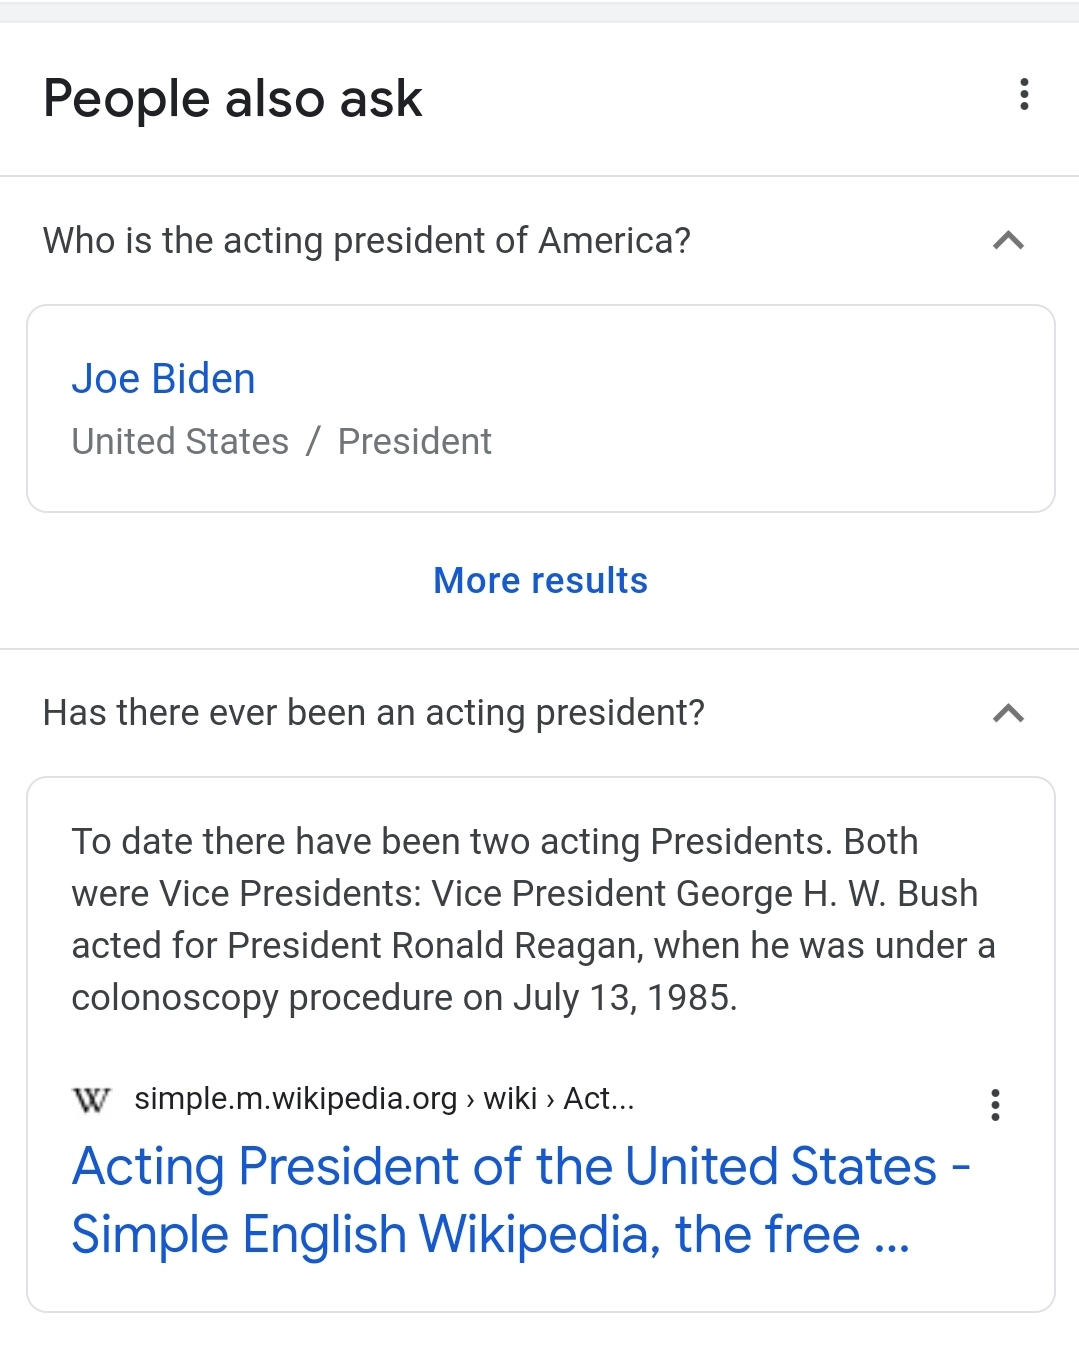Open the People also ask options menu
This screenshot has height=1363, width=1079.
point(1024,94)
